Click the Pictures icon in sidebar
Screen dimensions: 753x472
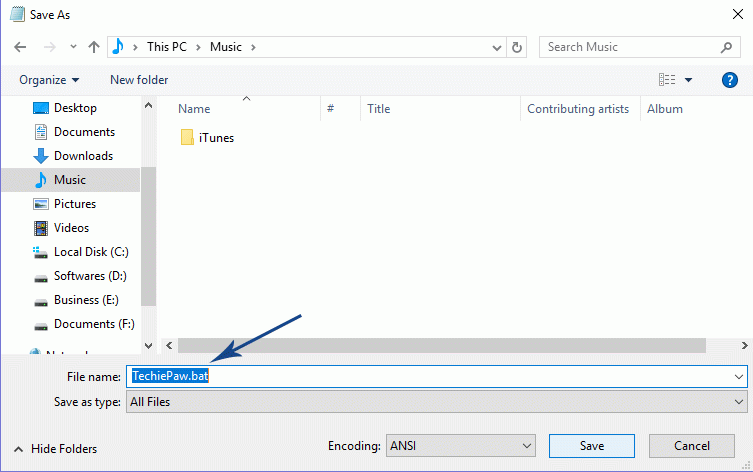[41, 204]
